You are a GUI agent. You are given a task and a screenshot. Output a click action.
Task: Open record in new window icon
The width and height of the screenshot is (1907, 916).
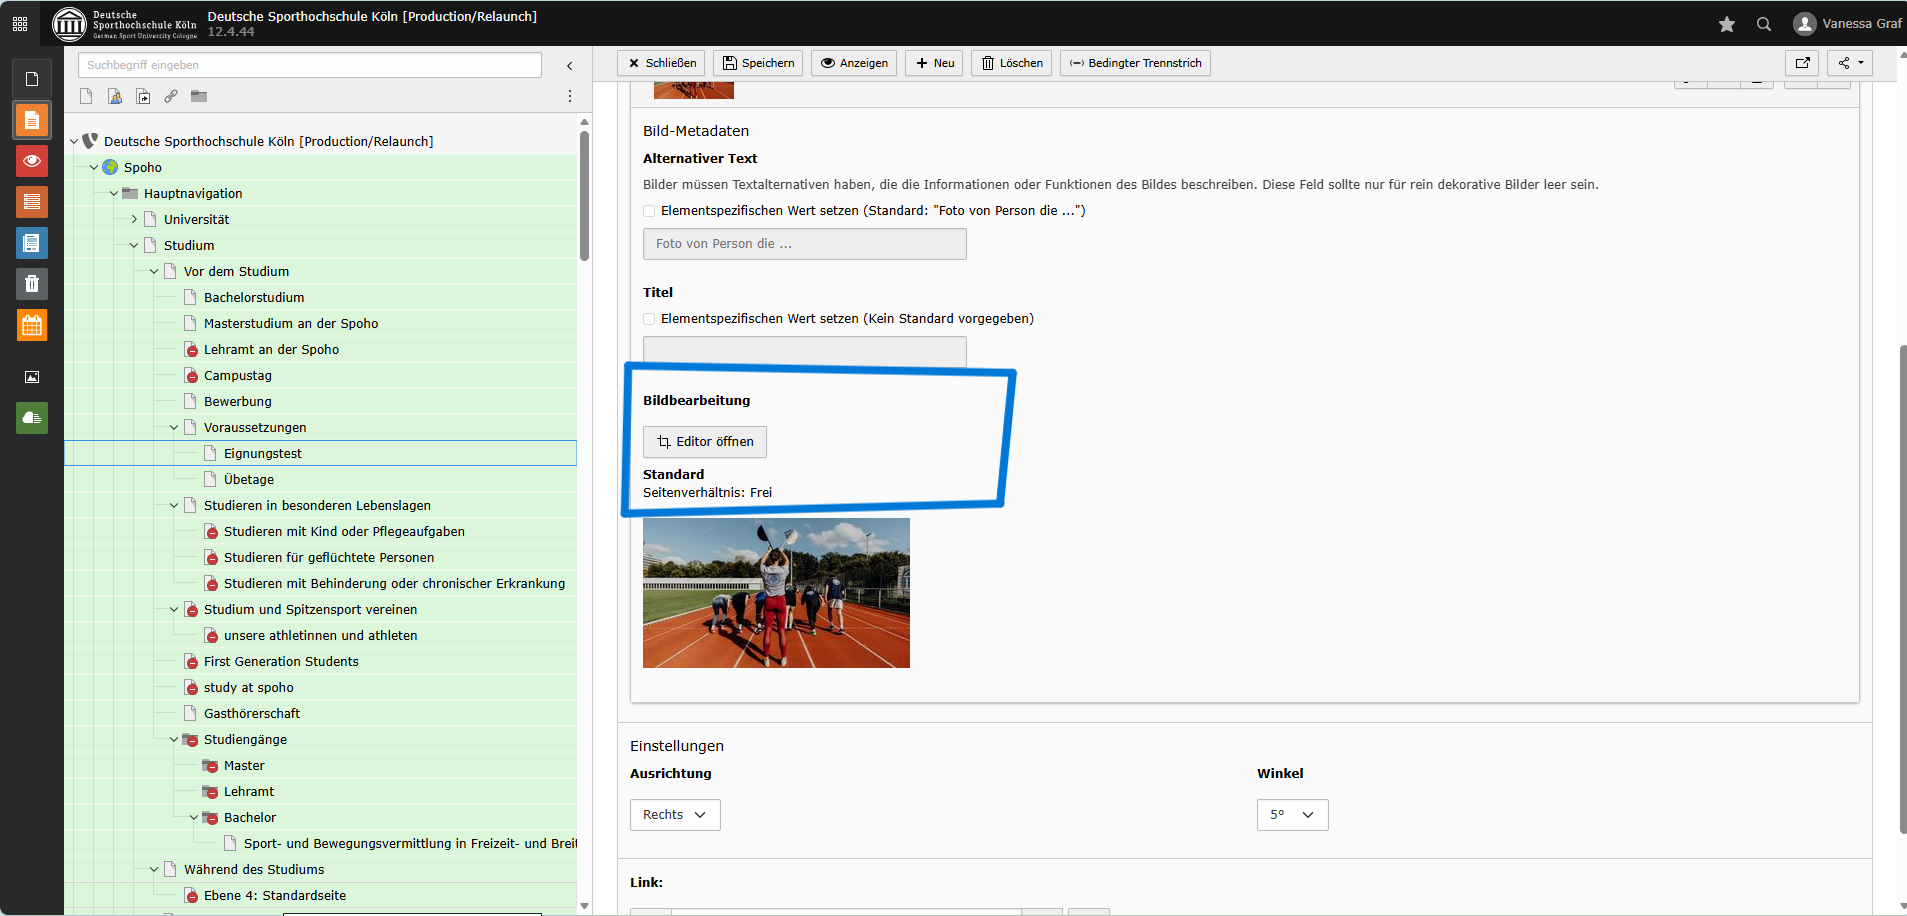pos(1802,63)
